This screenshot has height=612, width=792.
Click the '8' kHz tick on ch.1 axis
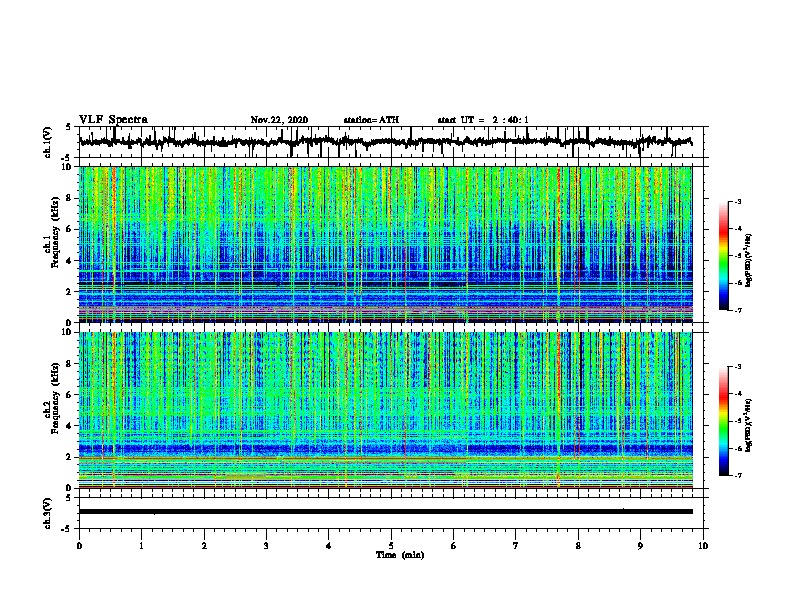(69, 198)
